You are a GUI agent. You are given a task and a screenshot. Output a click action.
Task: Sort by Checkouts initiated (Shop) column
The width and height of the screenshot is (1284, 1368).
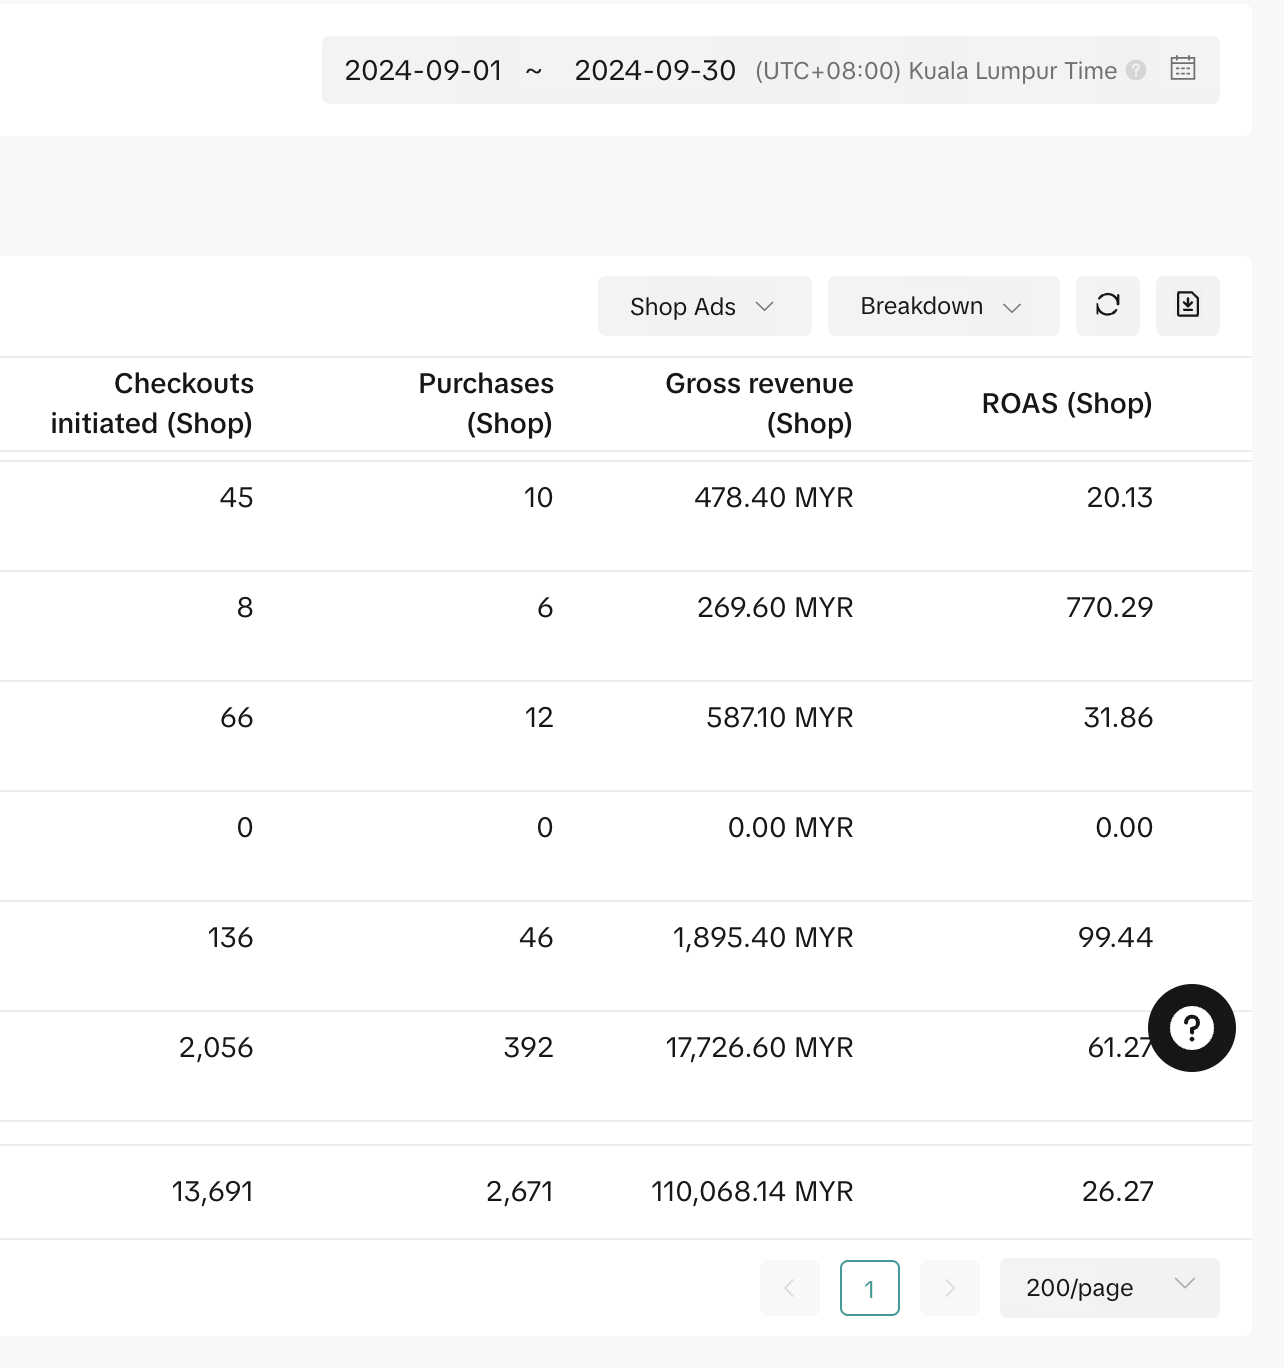coord(152,404)
